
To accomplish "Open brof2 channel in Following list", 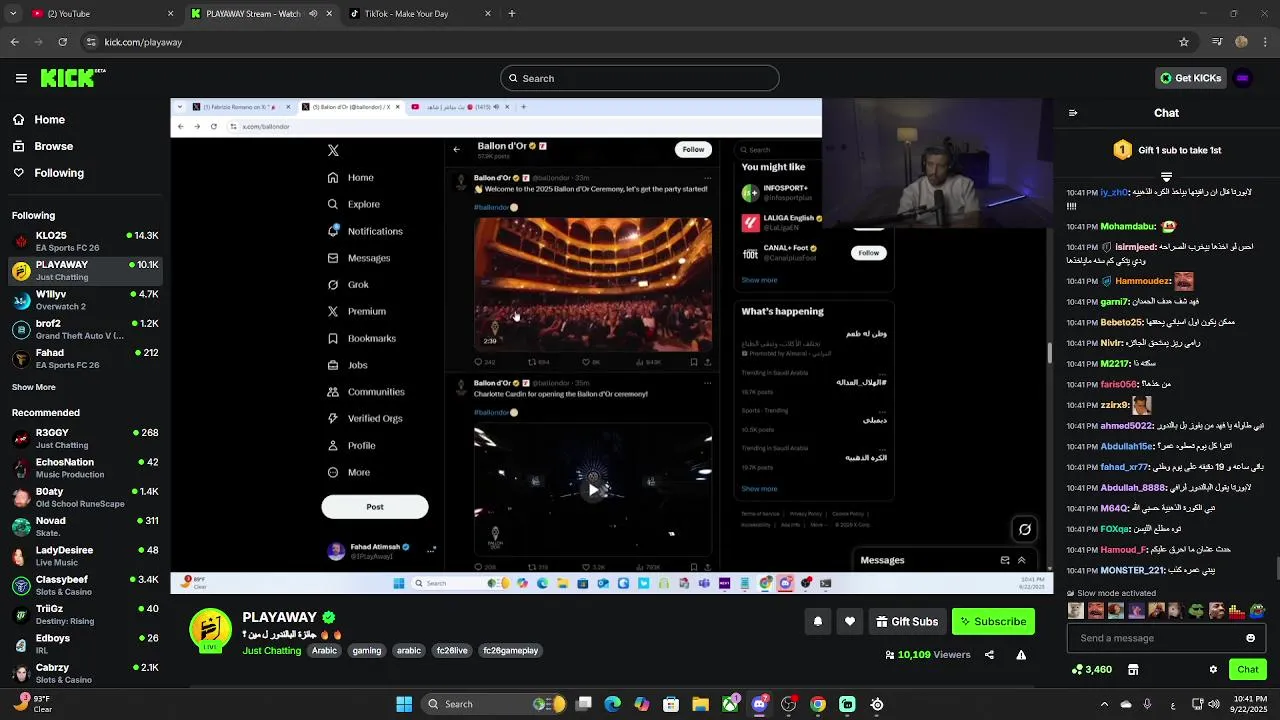I will [85, 329].
